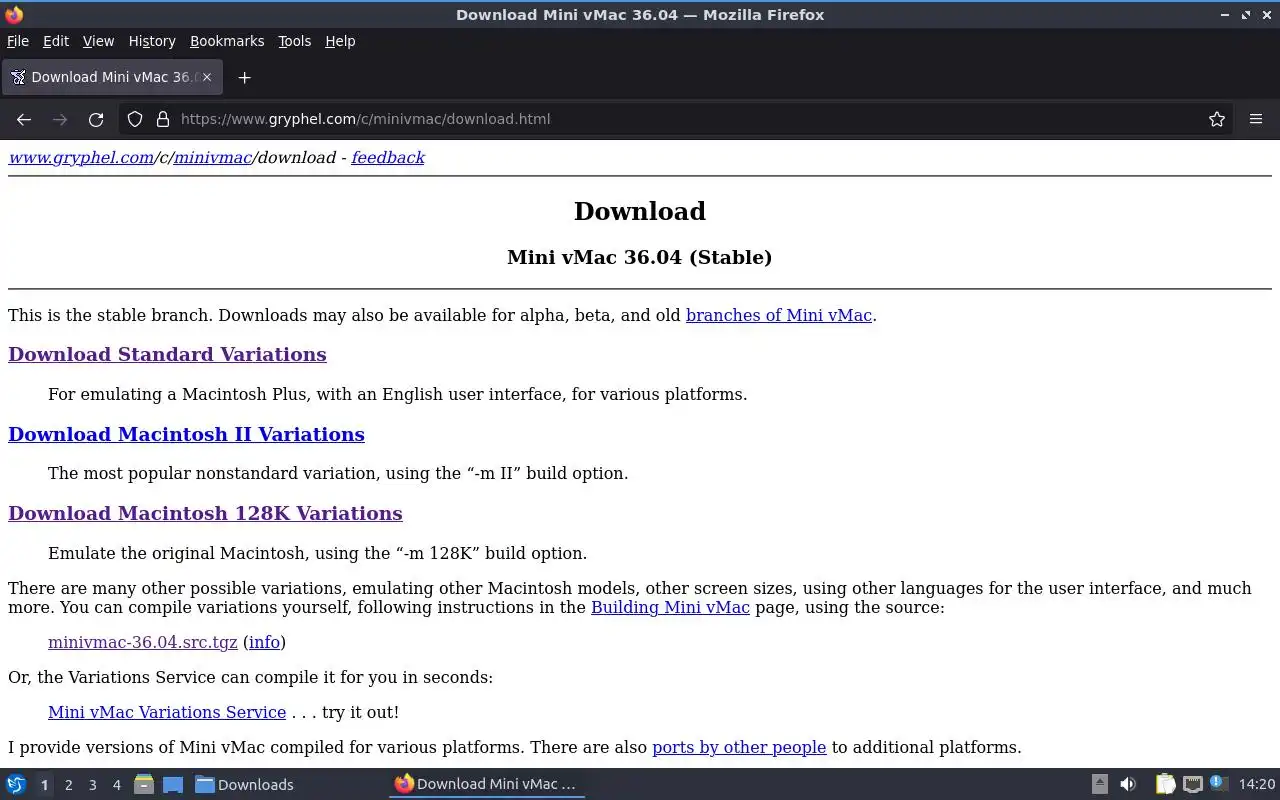
Task: Open the File menu
Action: tap(18, 41)
